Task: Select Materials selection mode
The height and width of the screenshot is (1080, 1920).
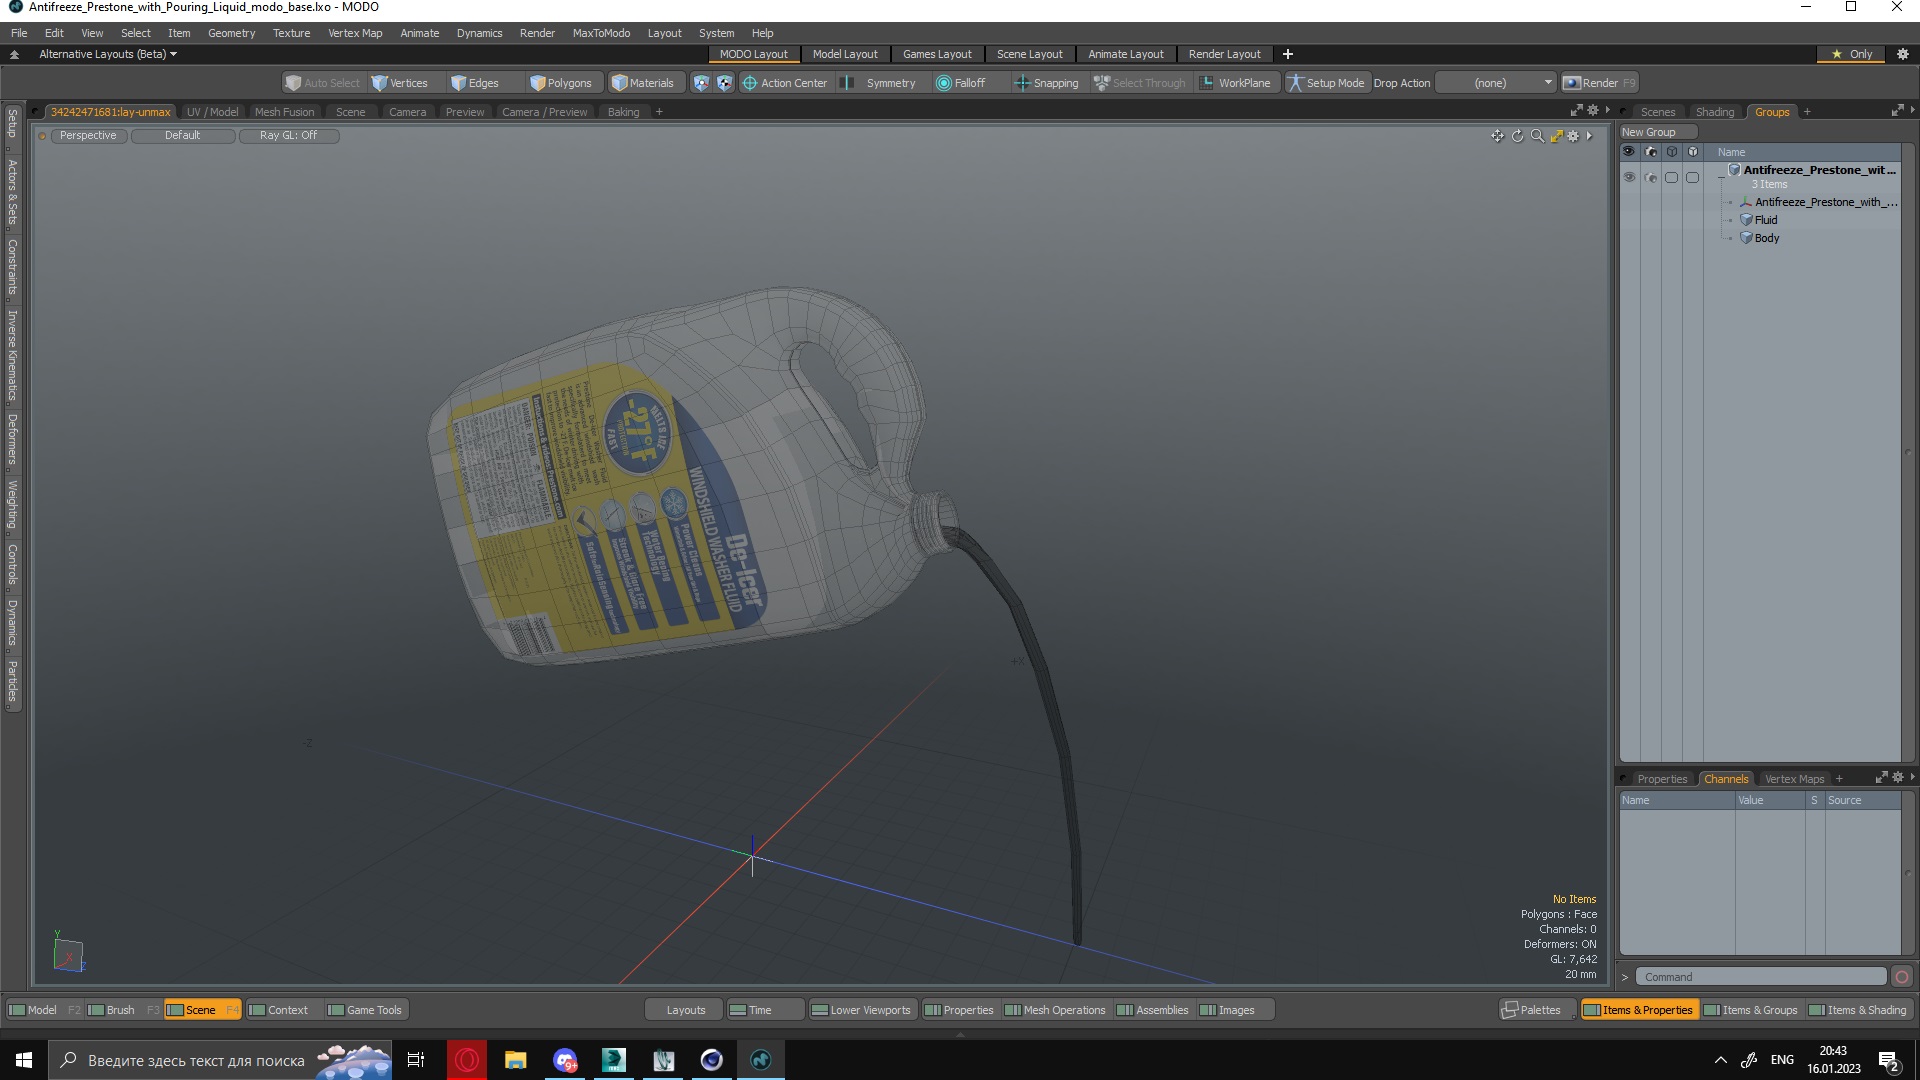Action: click(x=643, y=83)
